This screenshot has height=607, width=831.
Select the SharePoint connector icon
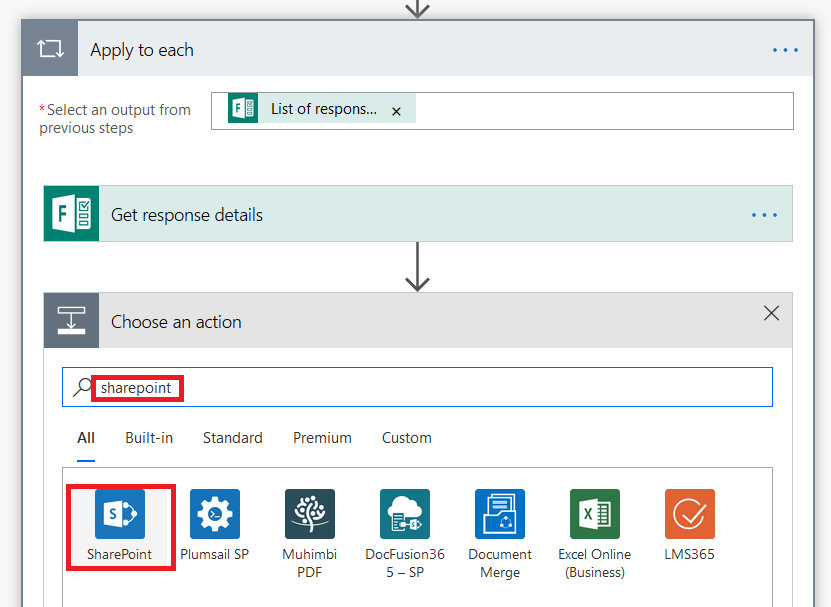coord(120,514)
